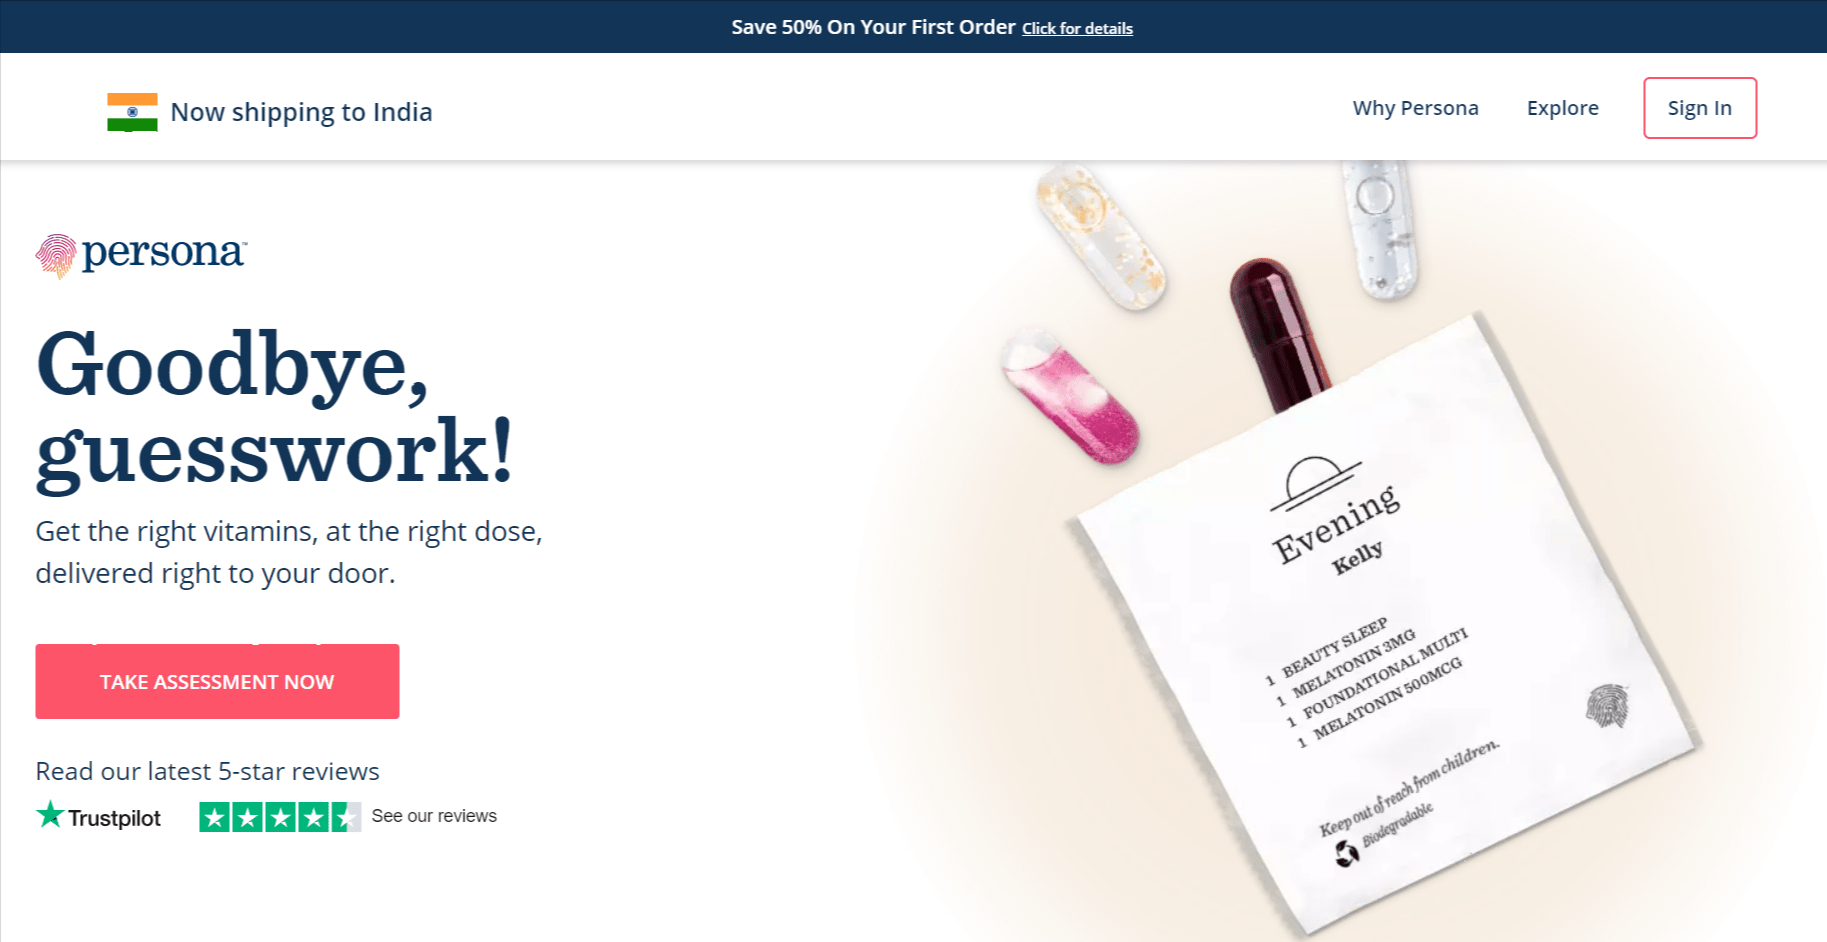The width and height of the screenshot is (1827, 942).
Task: Click the half-filled fifth rating star
Action: tap(347, 818)
